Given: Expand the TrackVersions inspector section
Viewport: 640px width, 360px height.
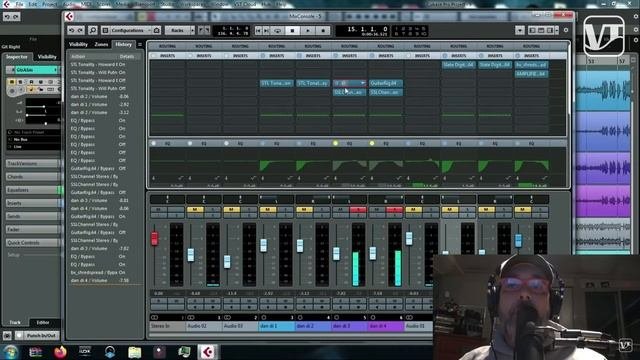Looking at the screenshot, I should coord(33,163).
